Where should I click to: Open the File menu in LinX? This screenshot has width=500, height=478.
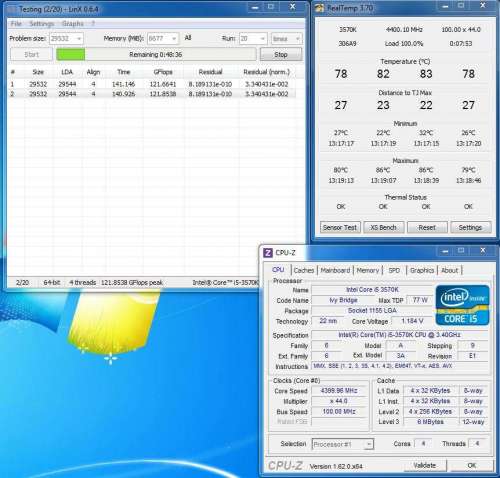pos(16,24)
